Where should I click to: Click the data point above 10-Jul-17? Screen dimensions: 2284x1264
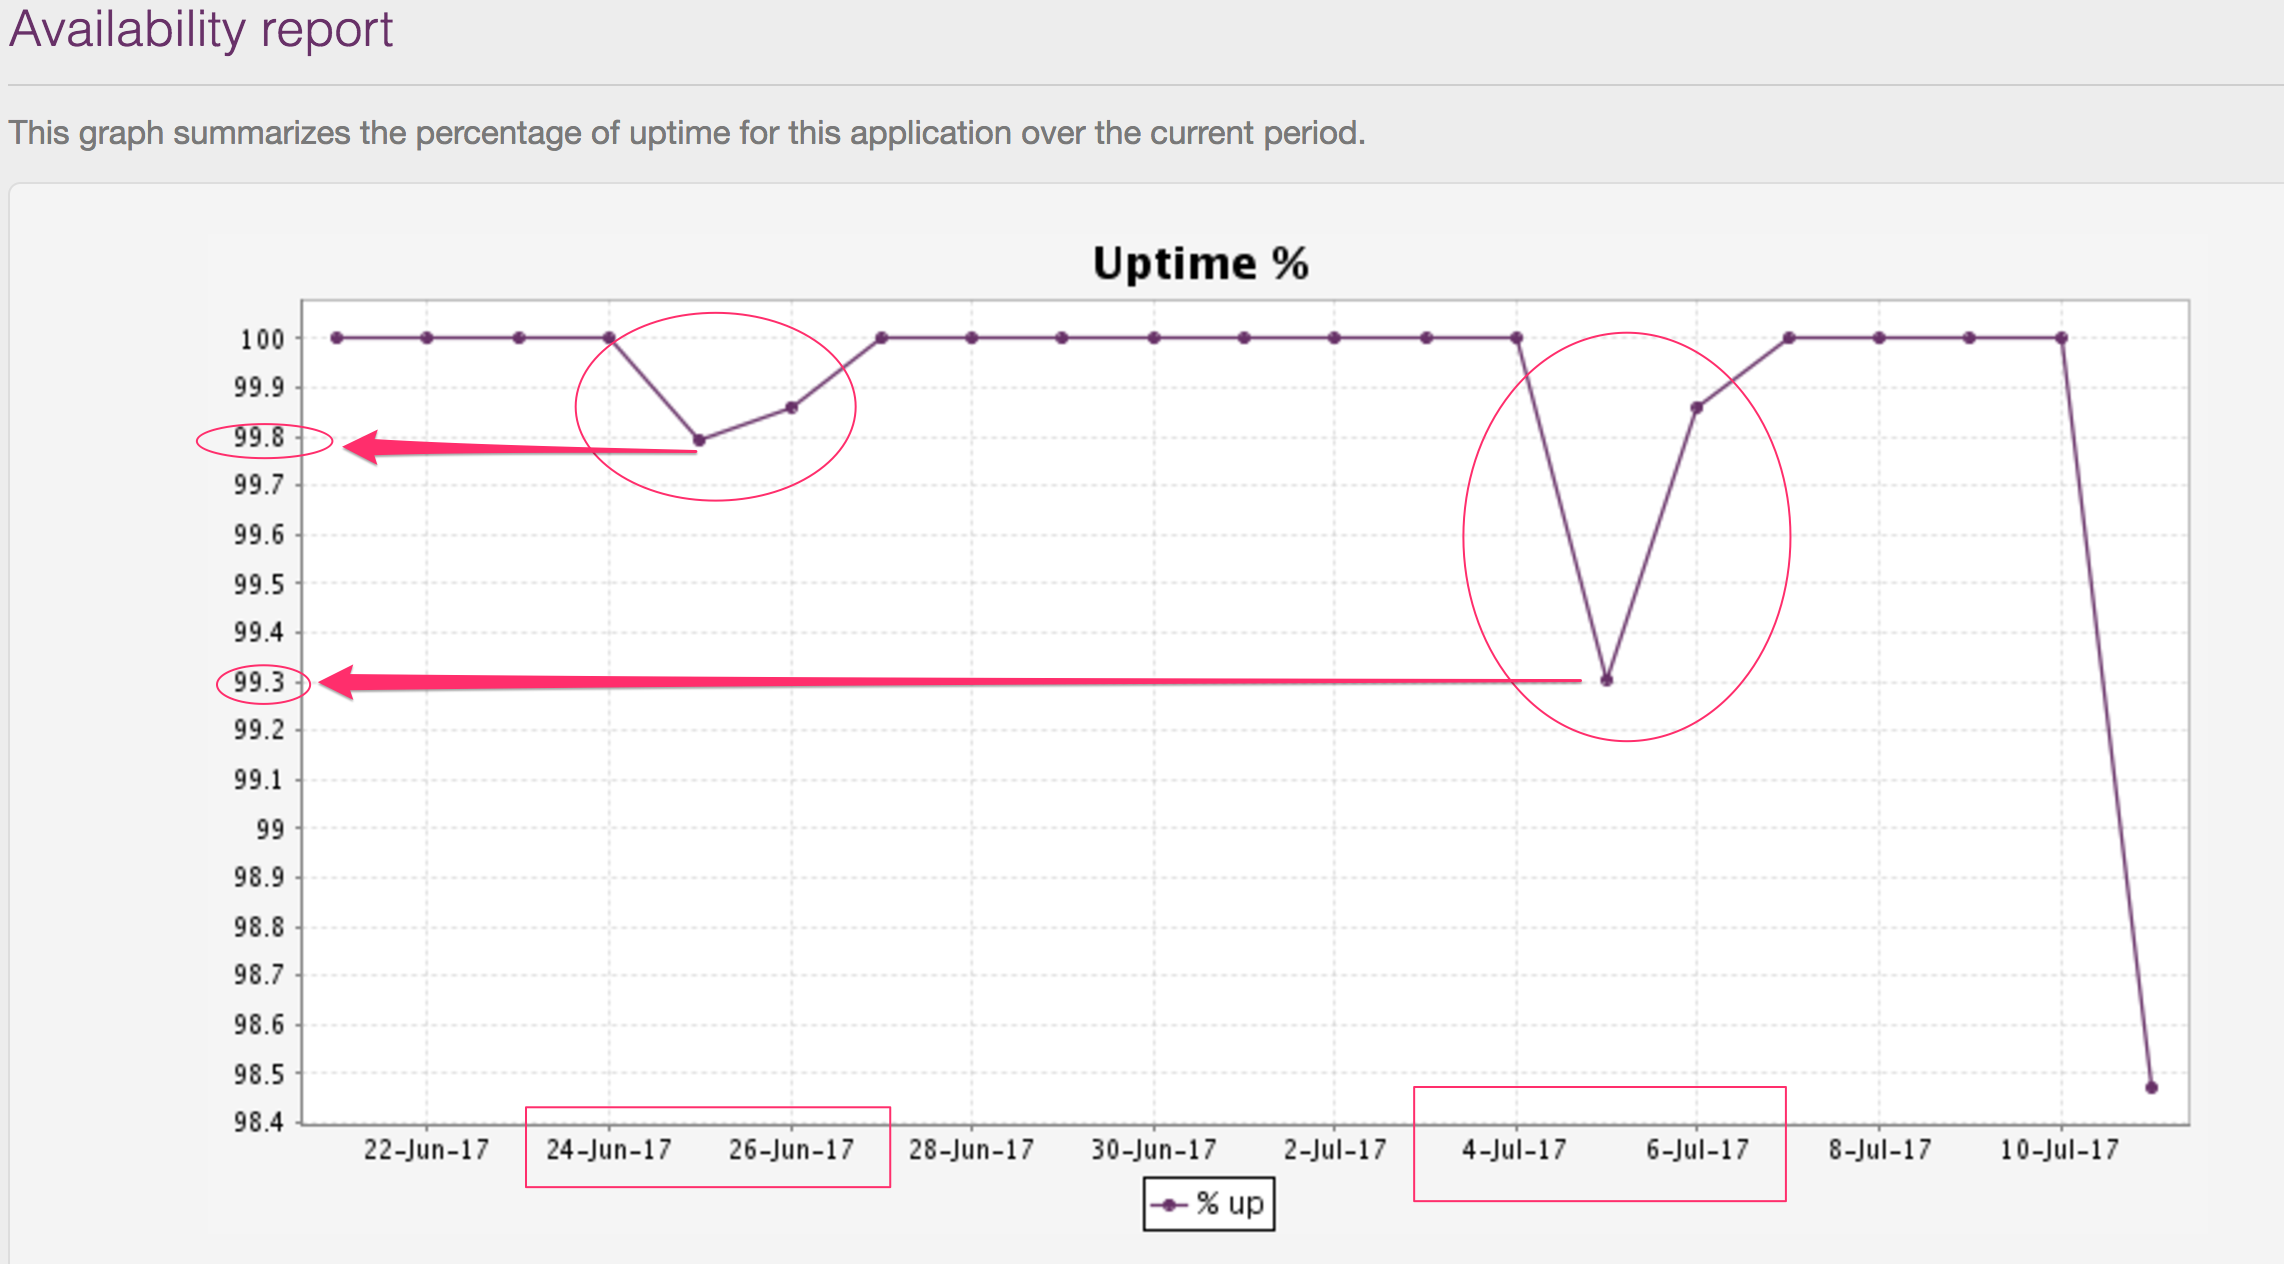[2061, 338]
